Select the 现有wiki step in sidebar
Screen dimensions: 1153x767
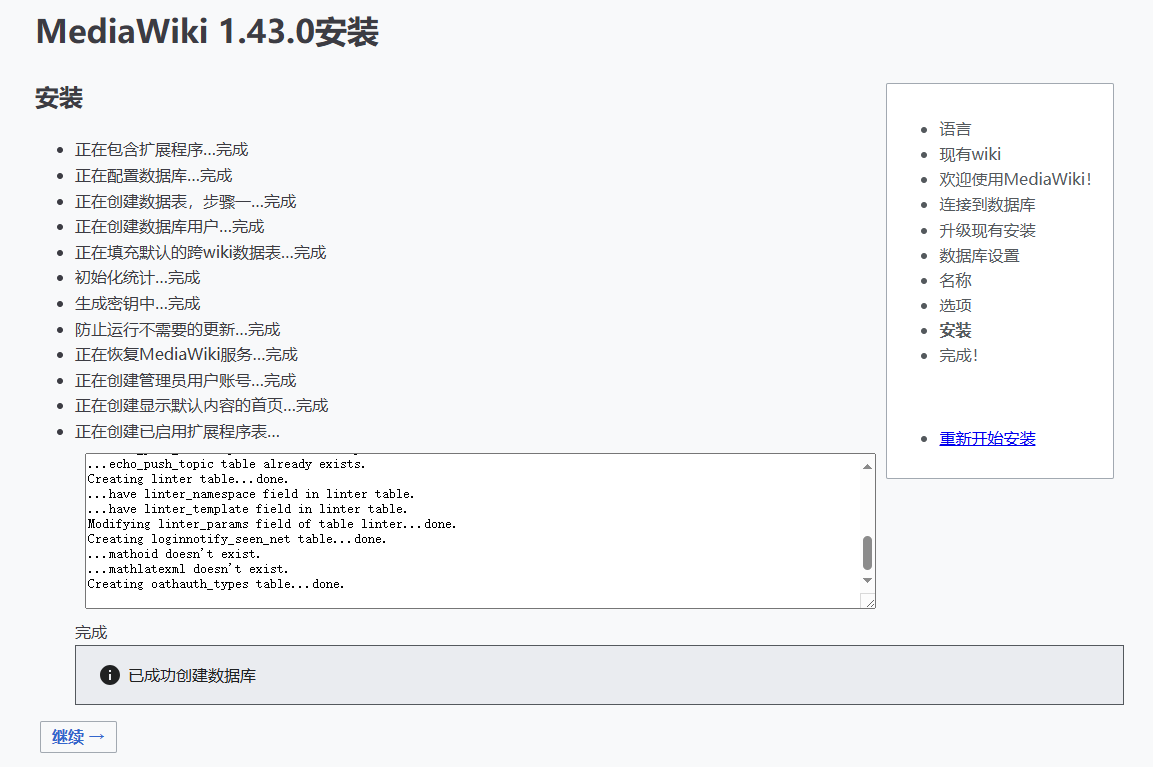click(x=970, y=154)
